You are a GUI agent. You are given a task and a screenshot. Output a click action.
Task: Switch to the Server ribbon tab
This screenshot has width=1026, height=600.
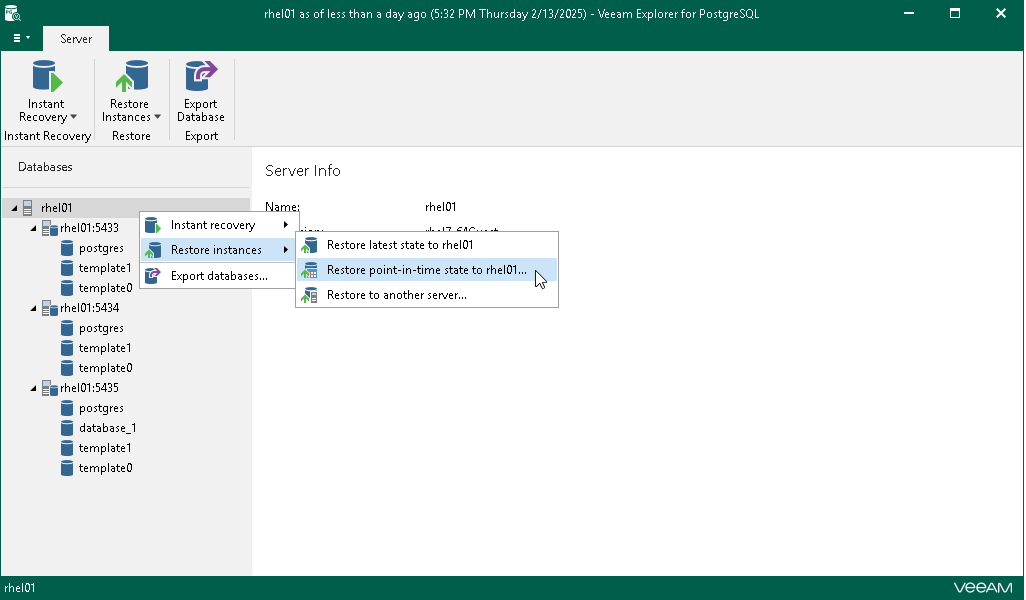75,38
